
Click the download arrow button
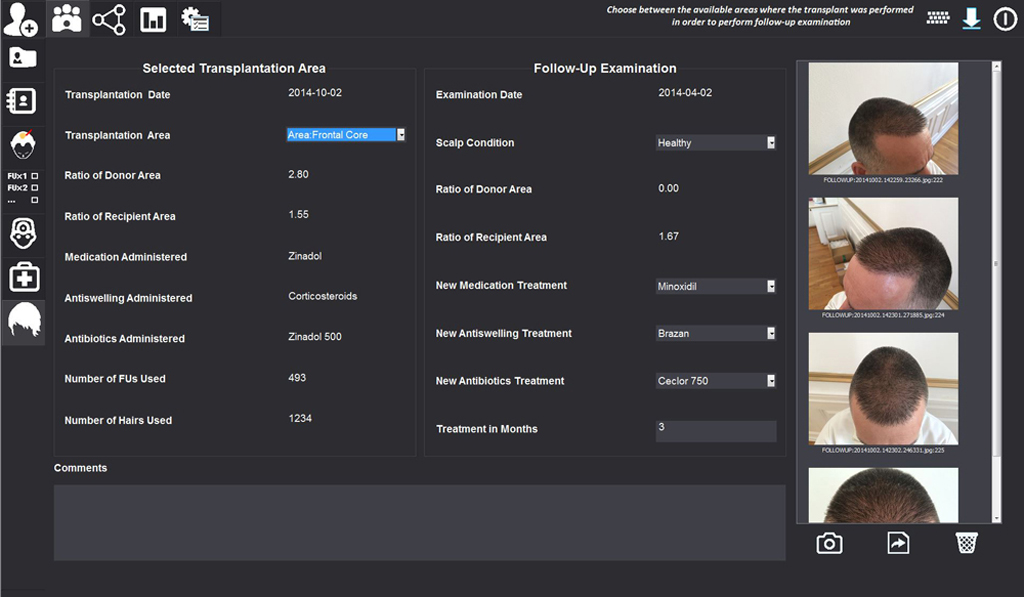click(971, 19)
